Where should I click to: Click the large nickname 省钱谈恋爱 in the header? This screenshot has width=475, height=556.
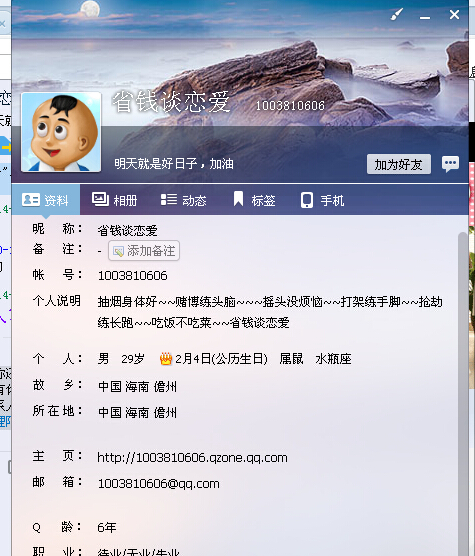pyautogui.click(x=171, y=102)
